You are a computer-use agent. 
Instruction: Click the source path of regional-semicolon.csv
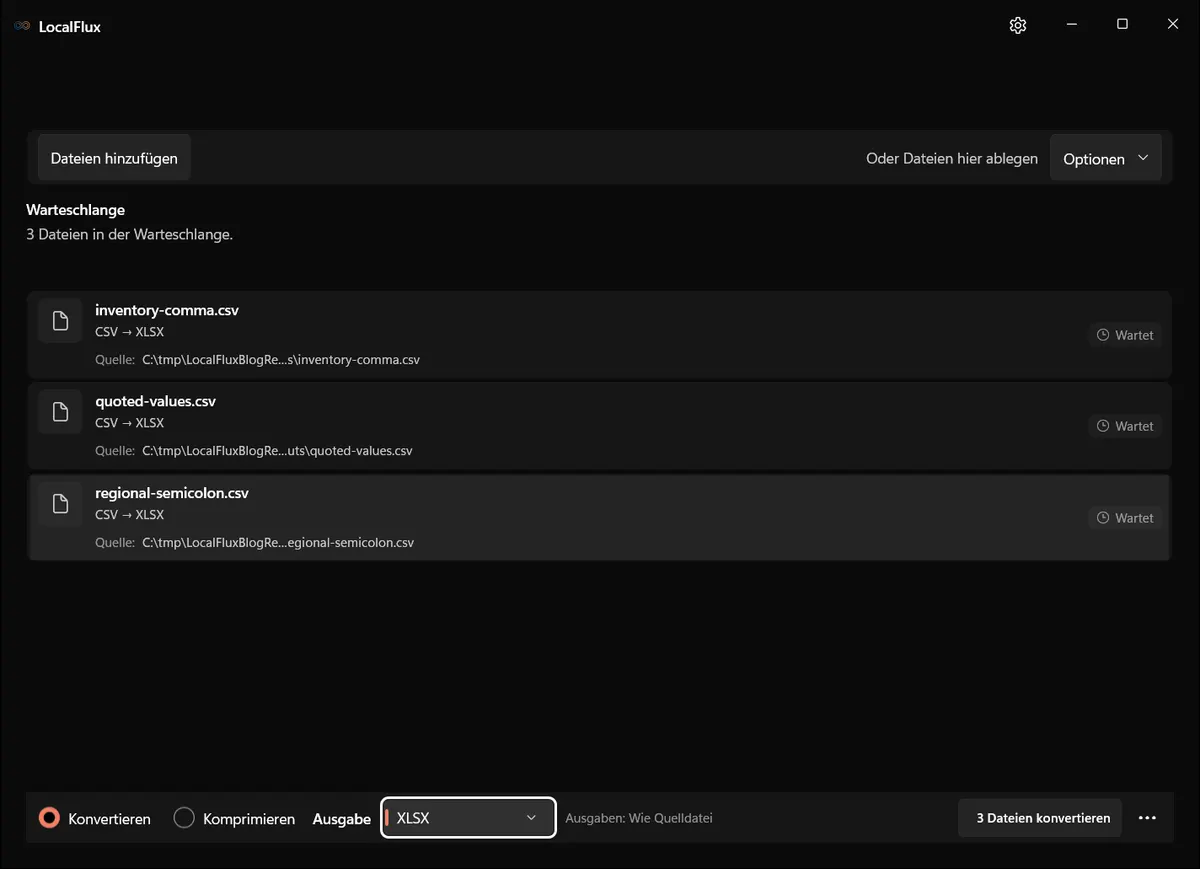point(278,543)
